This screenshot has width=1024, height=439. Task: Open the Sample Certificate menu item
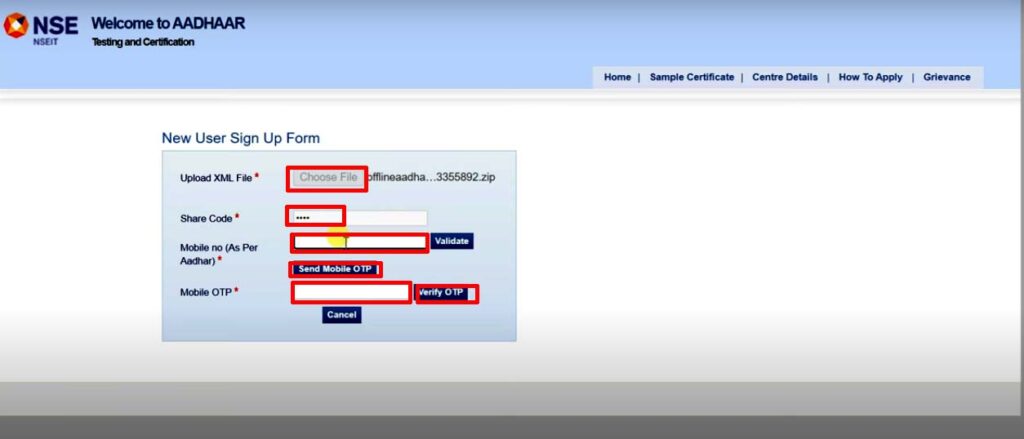tap(692, 77)
